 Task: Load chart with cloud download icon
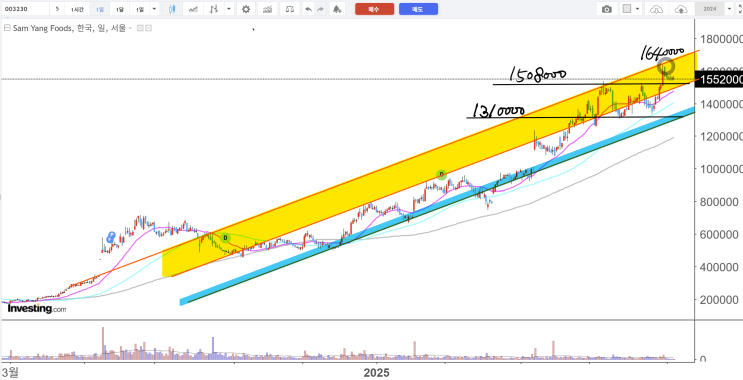(x=656, y=9)
